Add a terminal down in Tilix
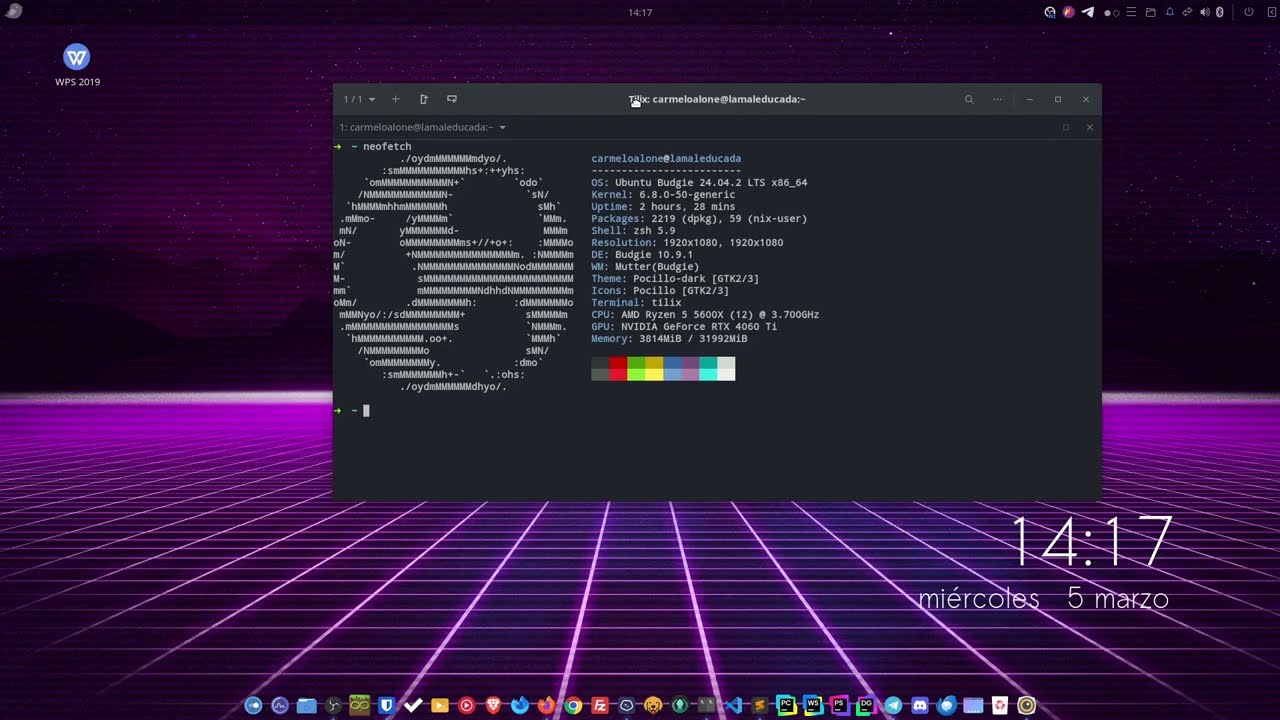Image resolution: width=1280 pixels, height=720 pixels. pos(452,99)
